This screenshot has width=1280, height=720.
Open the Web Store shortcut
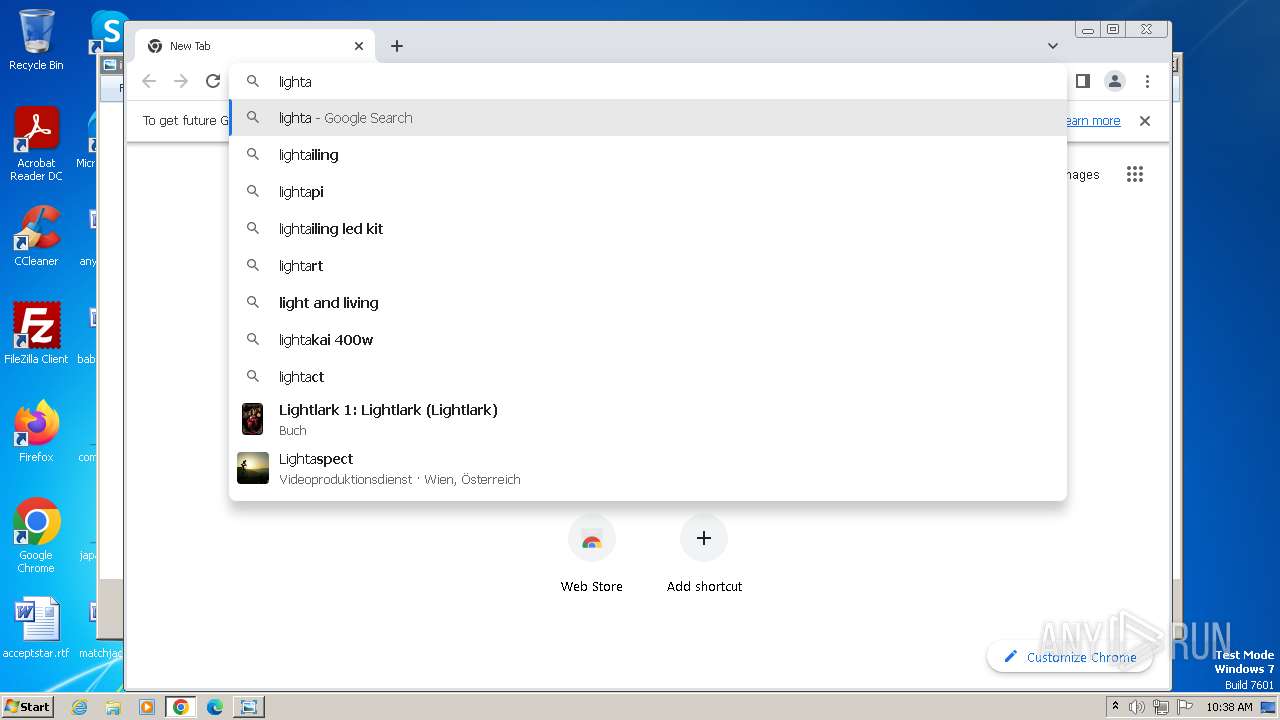point(591,555)
